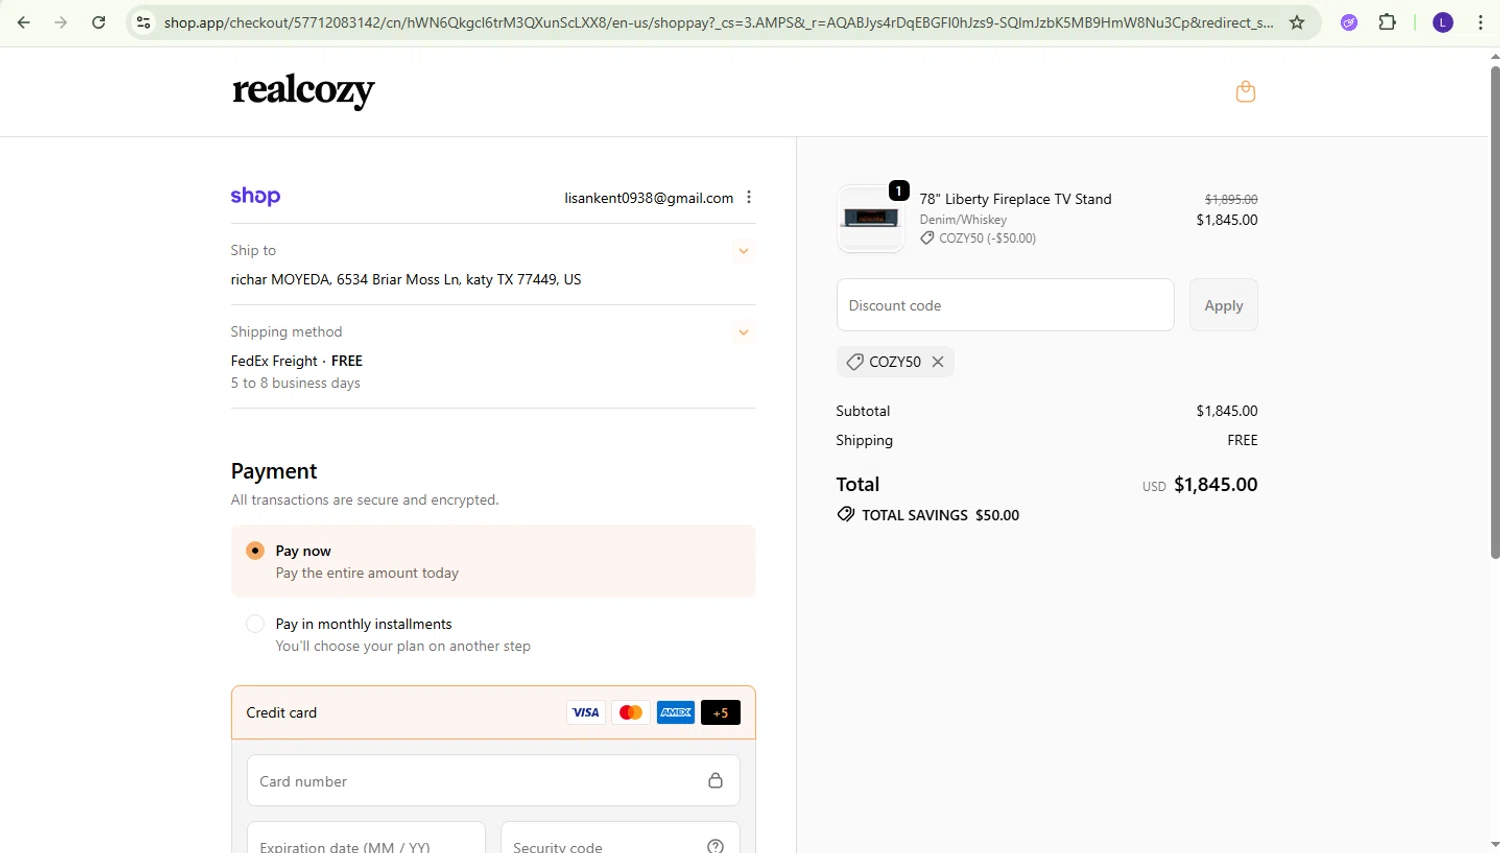
Task: Click the scrollbar down arrow
Action: (1494, 846)
